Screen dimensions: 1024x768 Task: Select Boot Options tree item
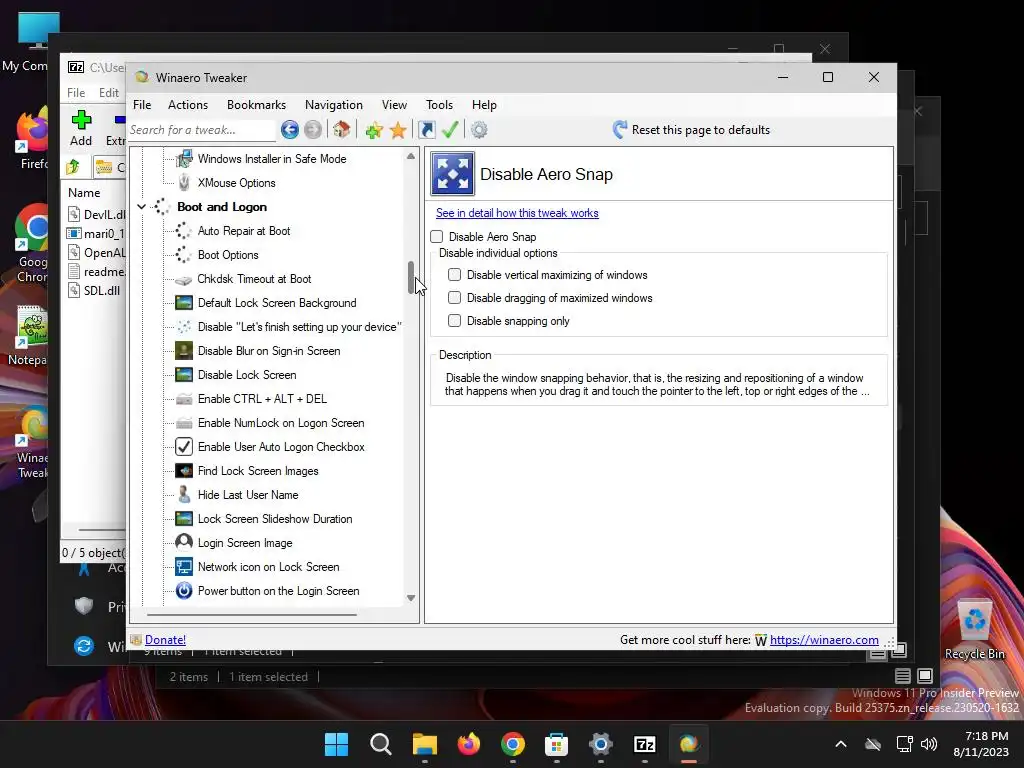[x=228, y=255]
